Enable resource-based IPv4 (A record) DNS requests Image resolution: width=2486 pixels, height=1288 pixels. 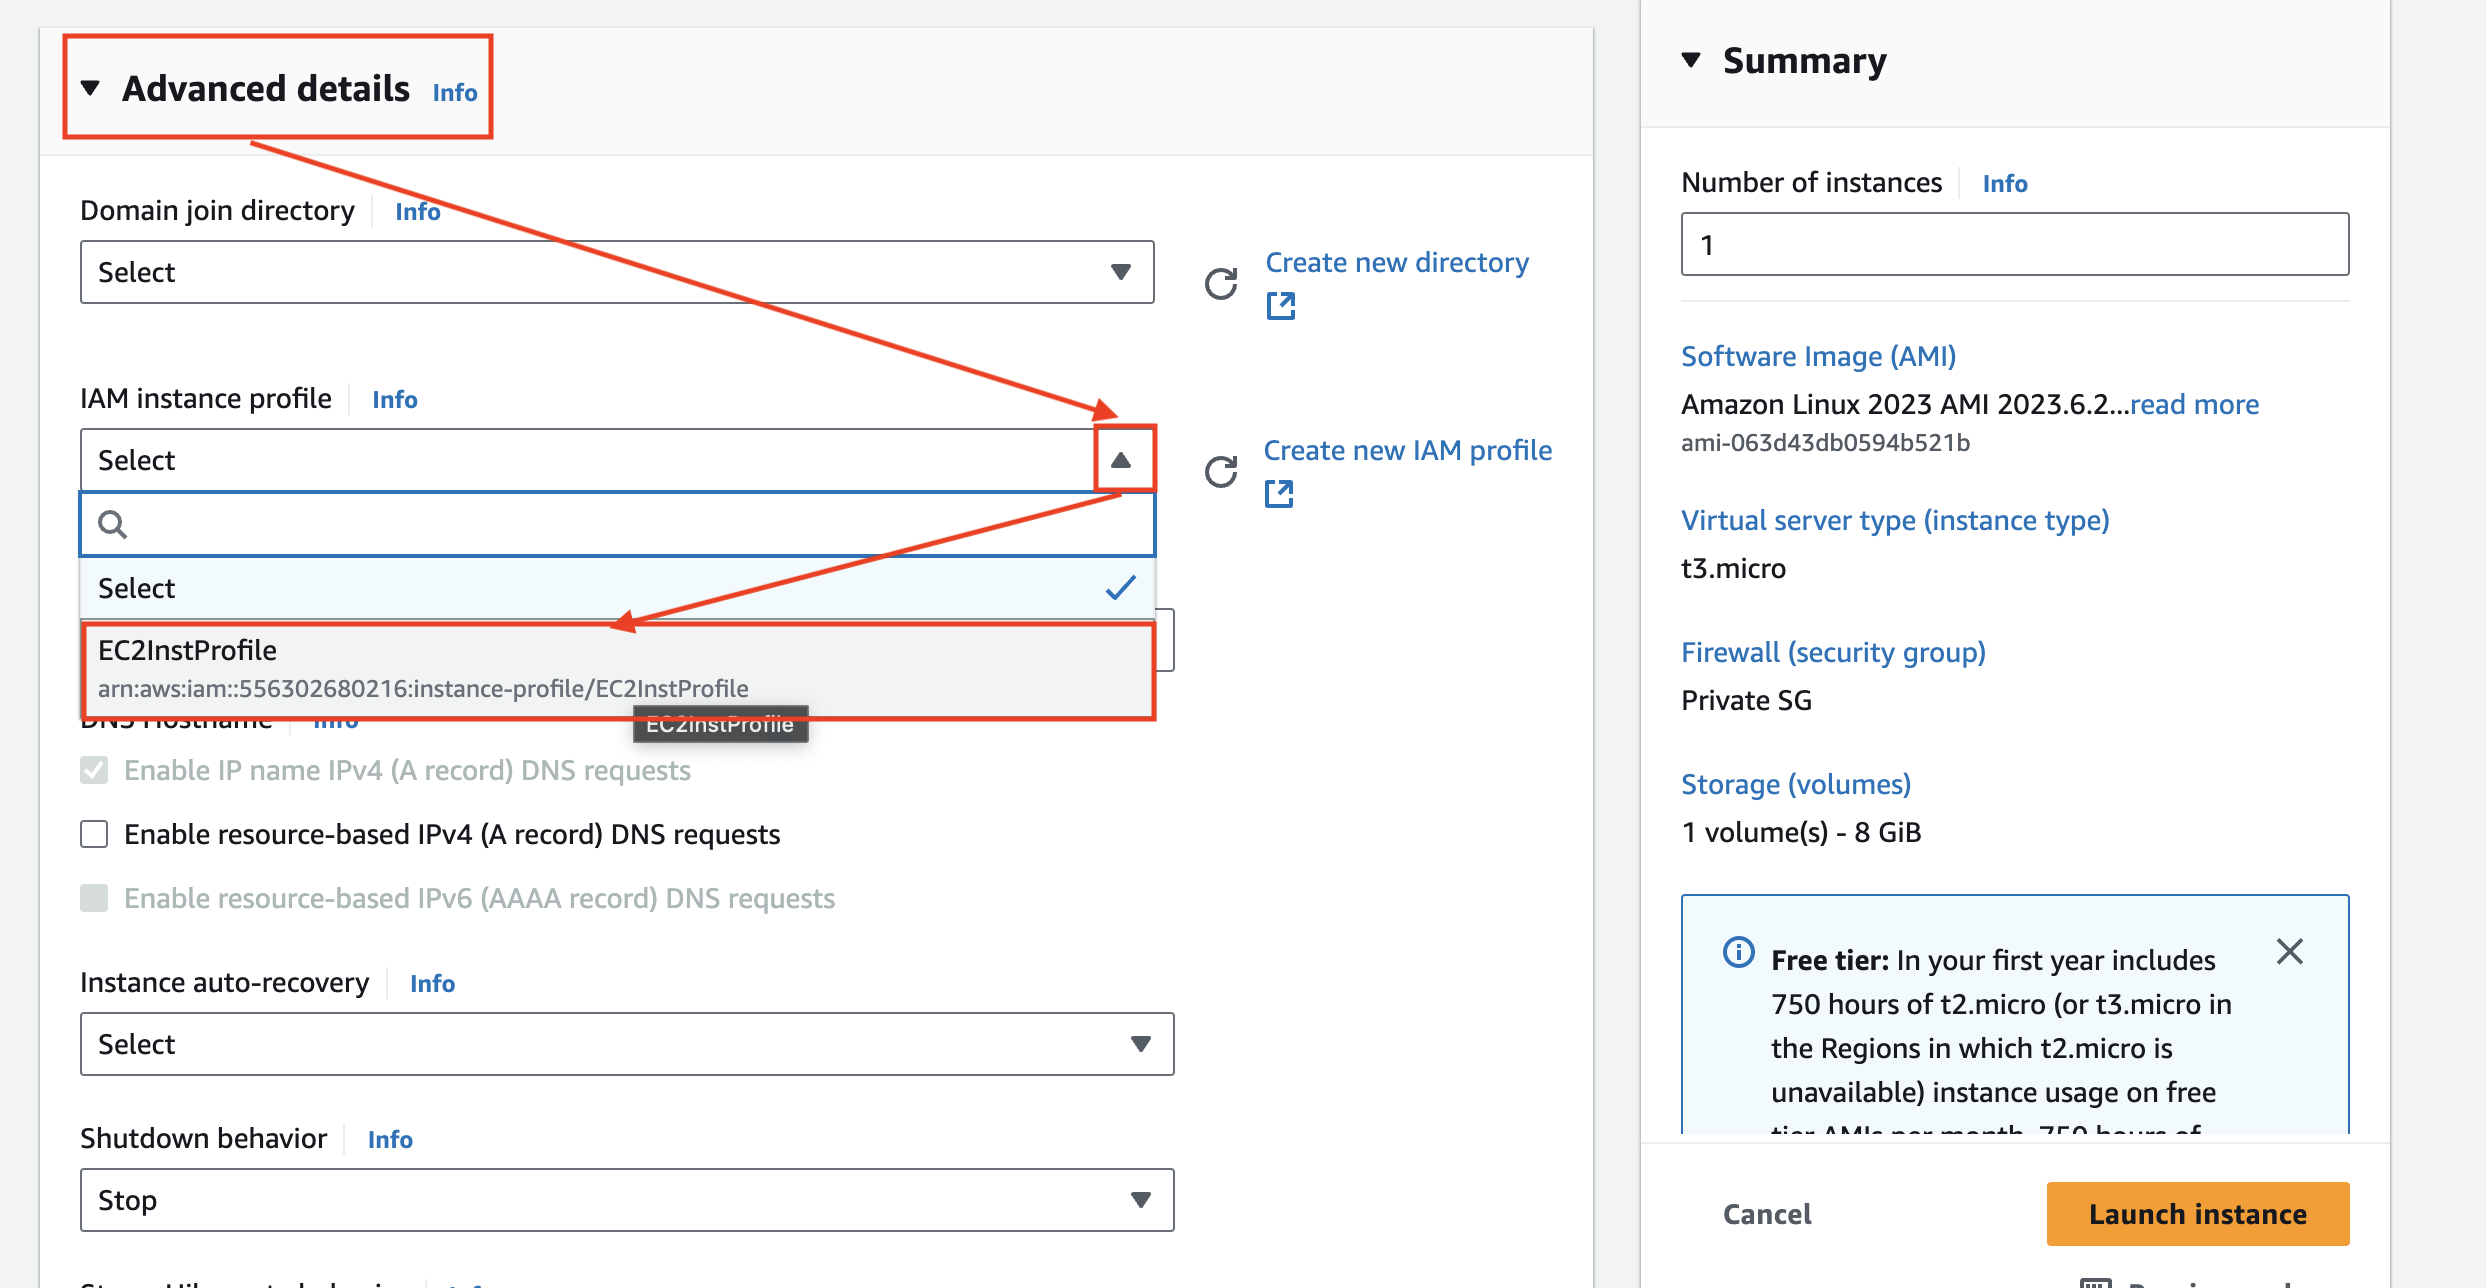[94, 834]
